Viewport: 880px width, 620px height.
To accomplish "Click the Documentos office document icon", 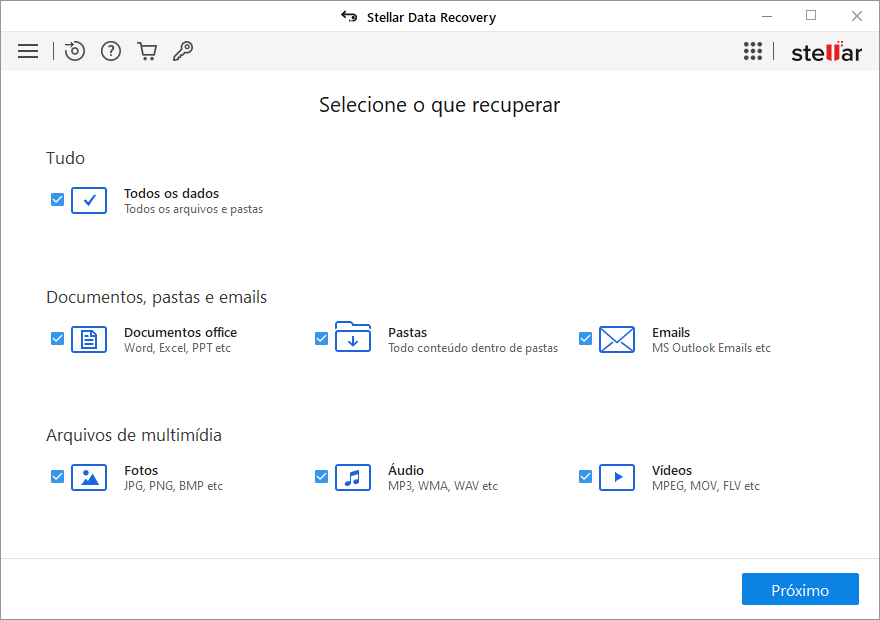I will [x=89, y=339].
